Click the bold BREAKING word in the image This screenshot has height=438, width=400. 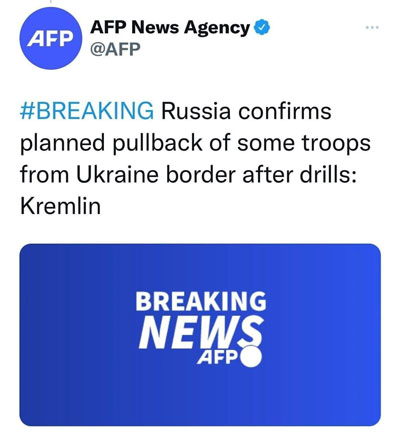point(201,301)
